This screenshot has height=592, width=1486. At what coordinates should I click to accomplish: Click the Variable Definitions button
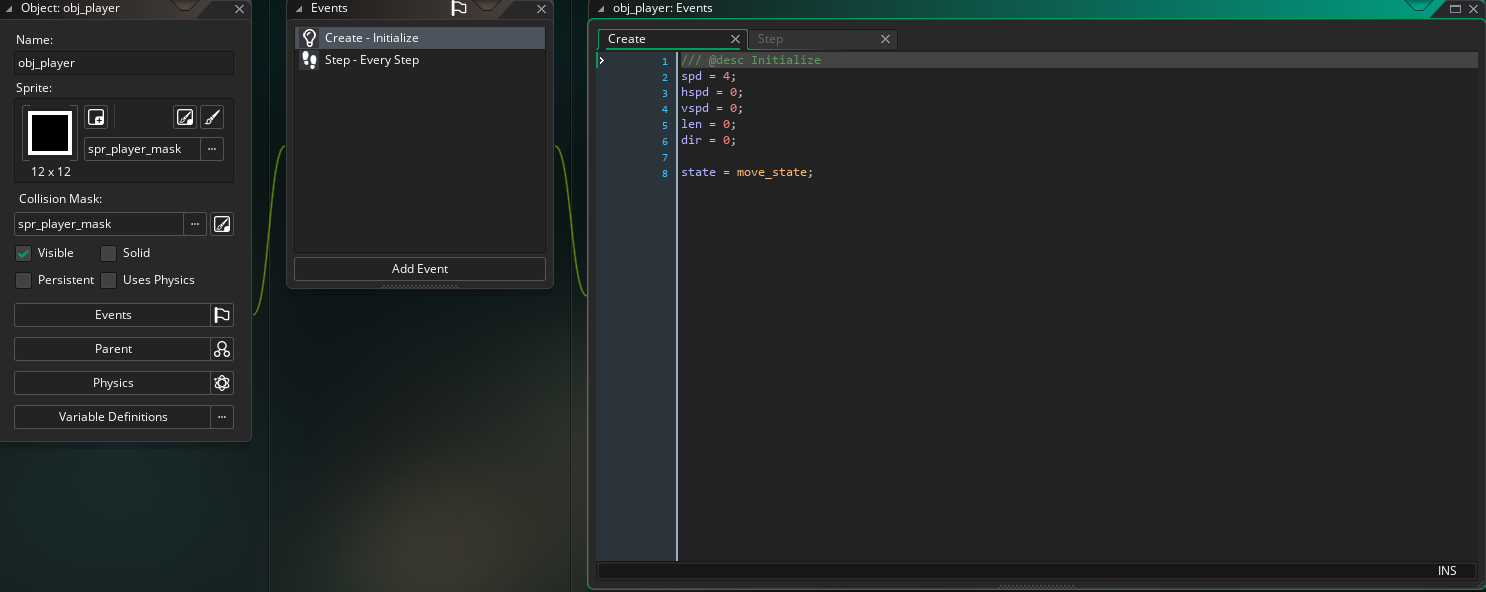[x=112, y=417]
